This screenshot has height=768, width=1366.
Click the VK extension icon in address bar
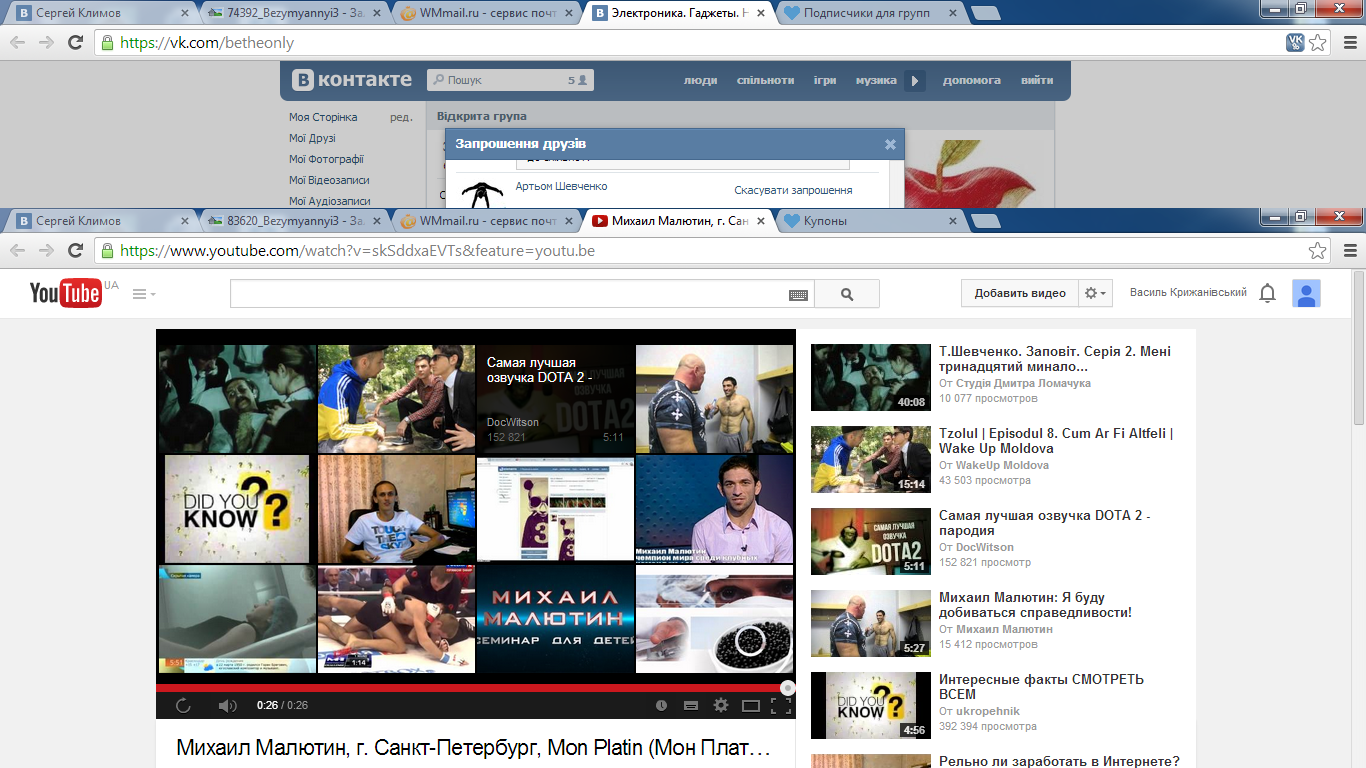point(1295,42)
